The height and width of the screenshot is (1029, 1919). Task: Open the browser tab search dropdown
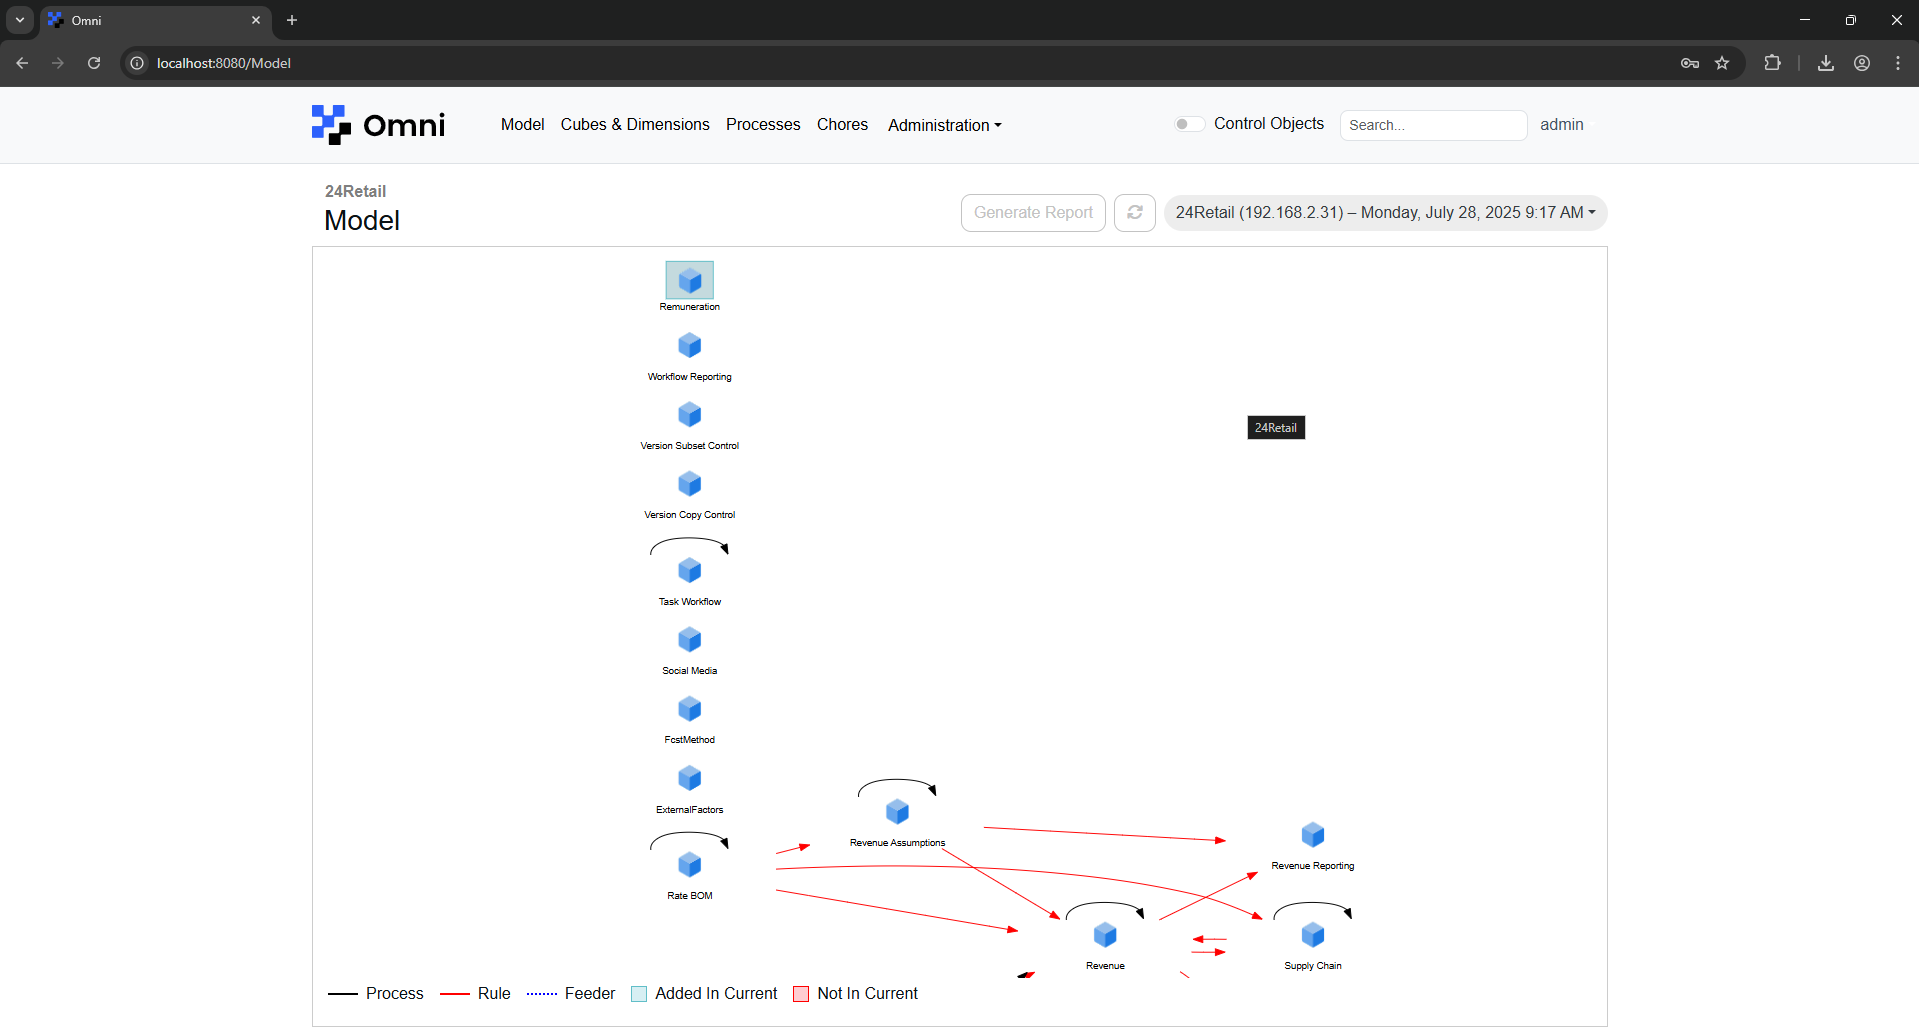coord(20,20)
